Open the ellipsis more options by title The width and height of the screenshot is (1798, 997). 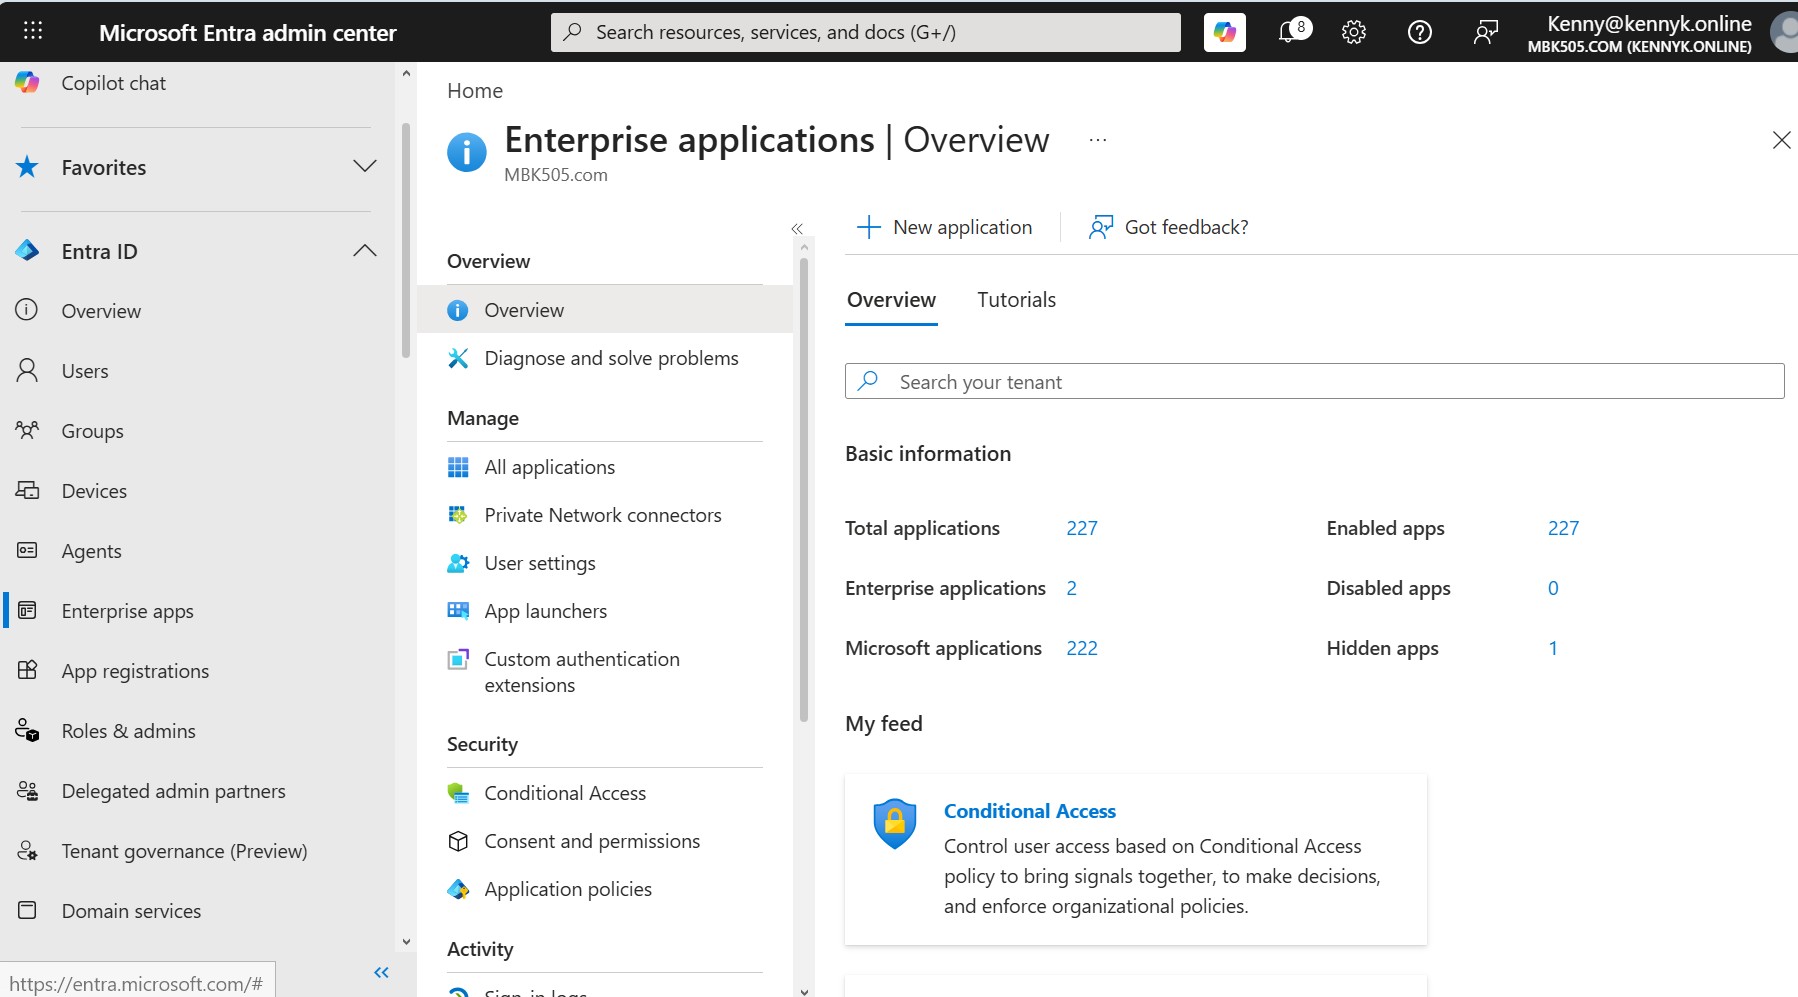[x=1098, y=140]
